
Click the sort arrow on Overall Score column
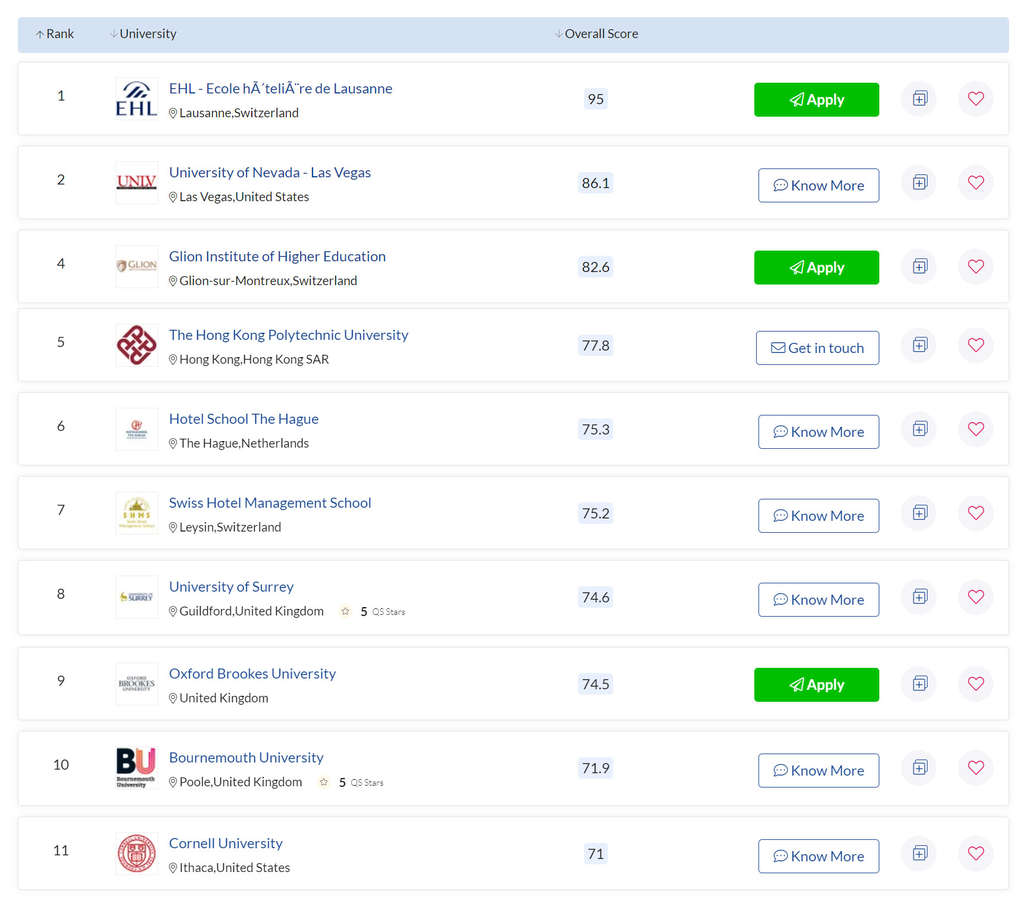(557, 33)
